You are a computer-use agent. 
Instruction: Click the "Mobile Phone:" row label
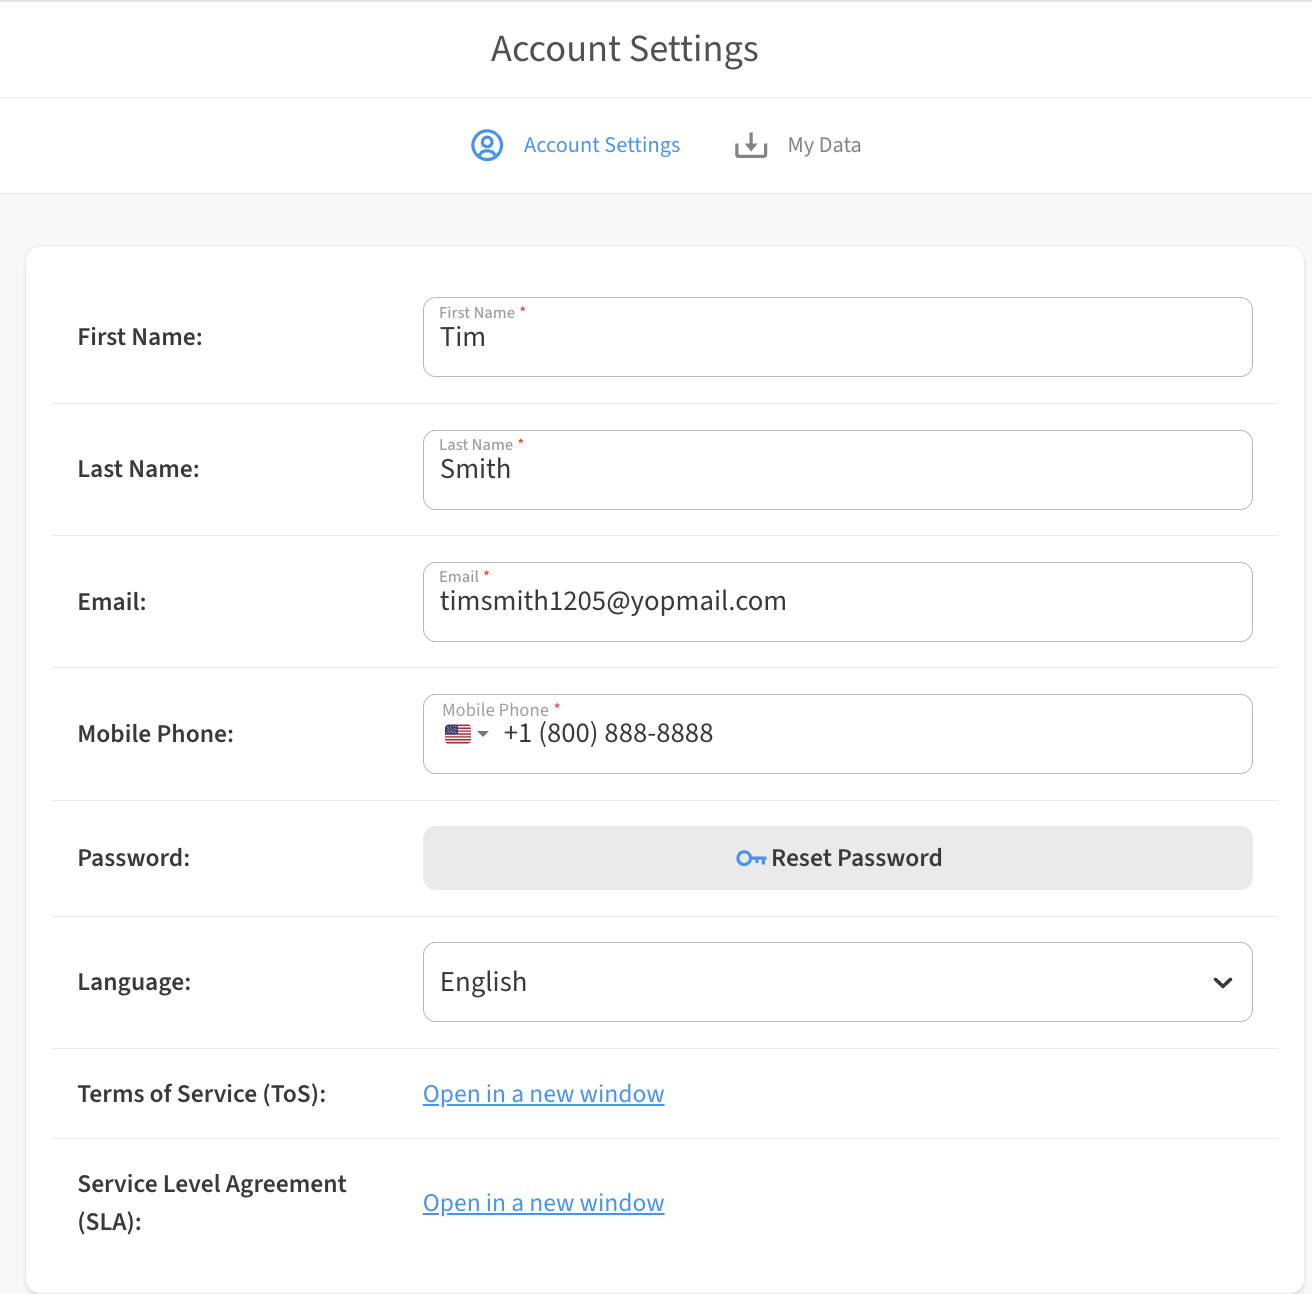click(156, 734)
